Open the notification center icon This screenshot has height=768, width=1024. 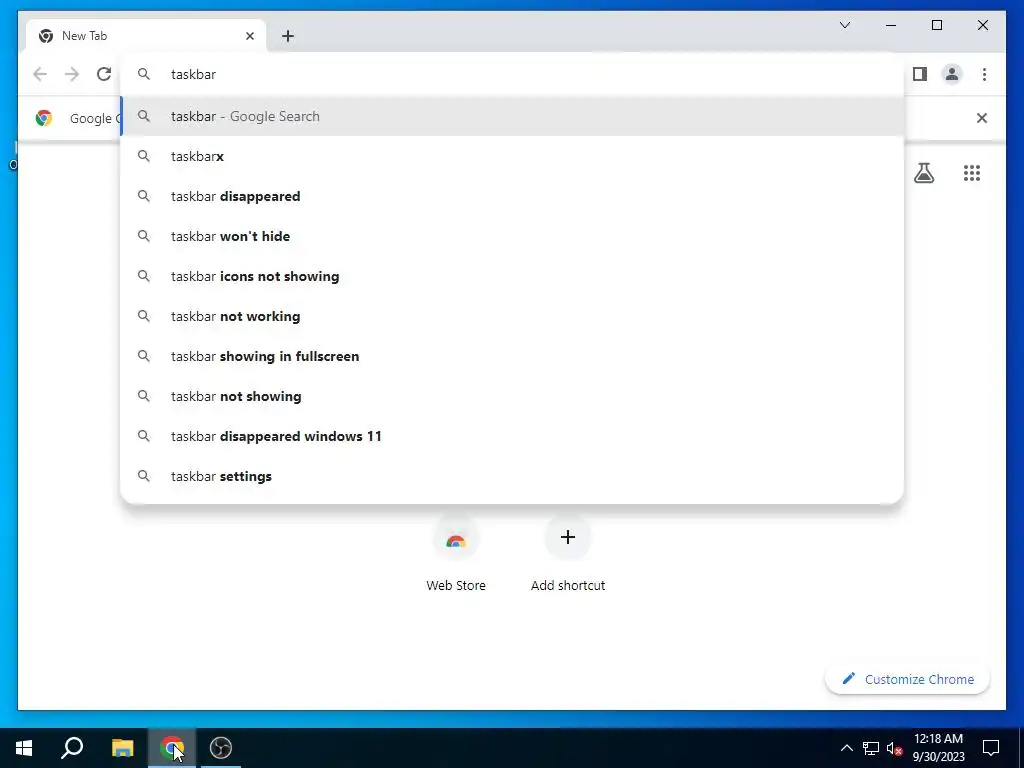(x=991, y=748)
